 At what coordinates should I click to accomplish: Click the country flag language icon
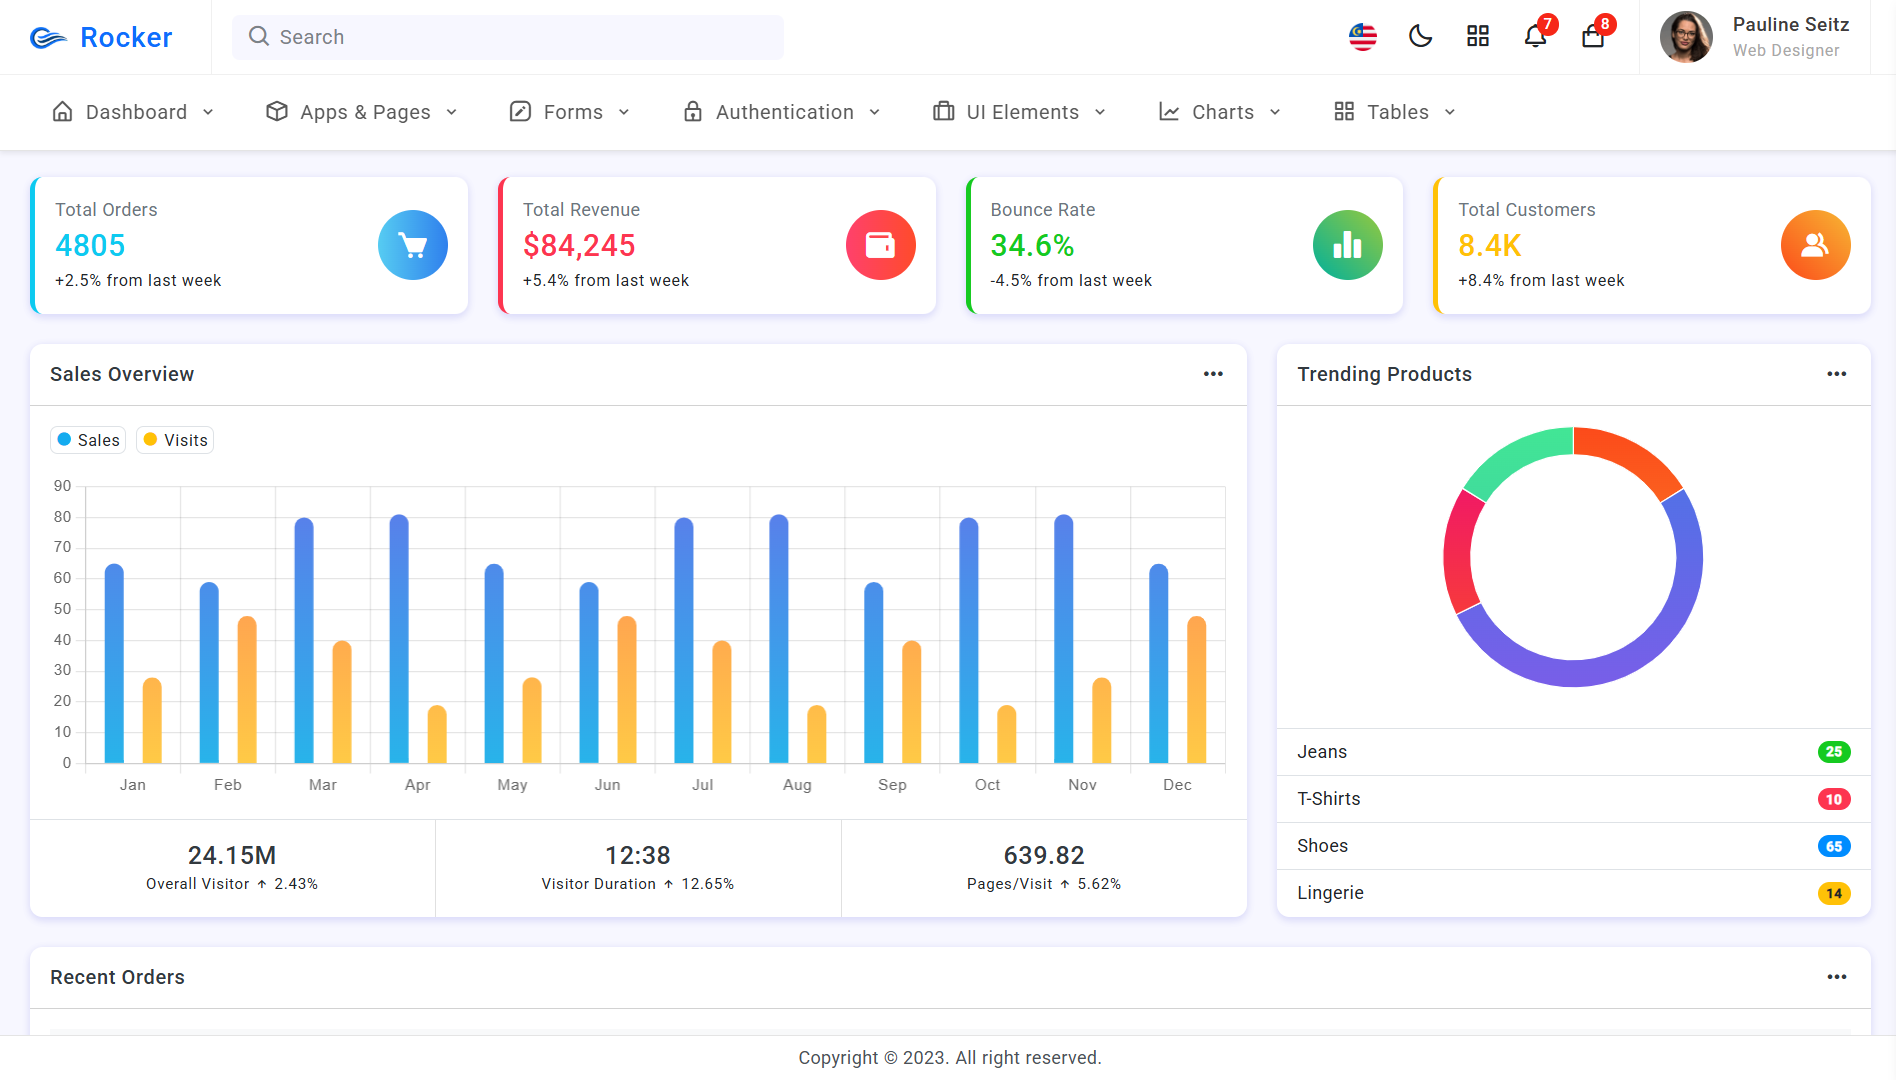tap(1363, 37)
